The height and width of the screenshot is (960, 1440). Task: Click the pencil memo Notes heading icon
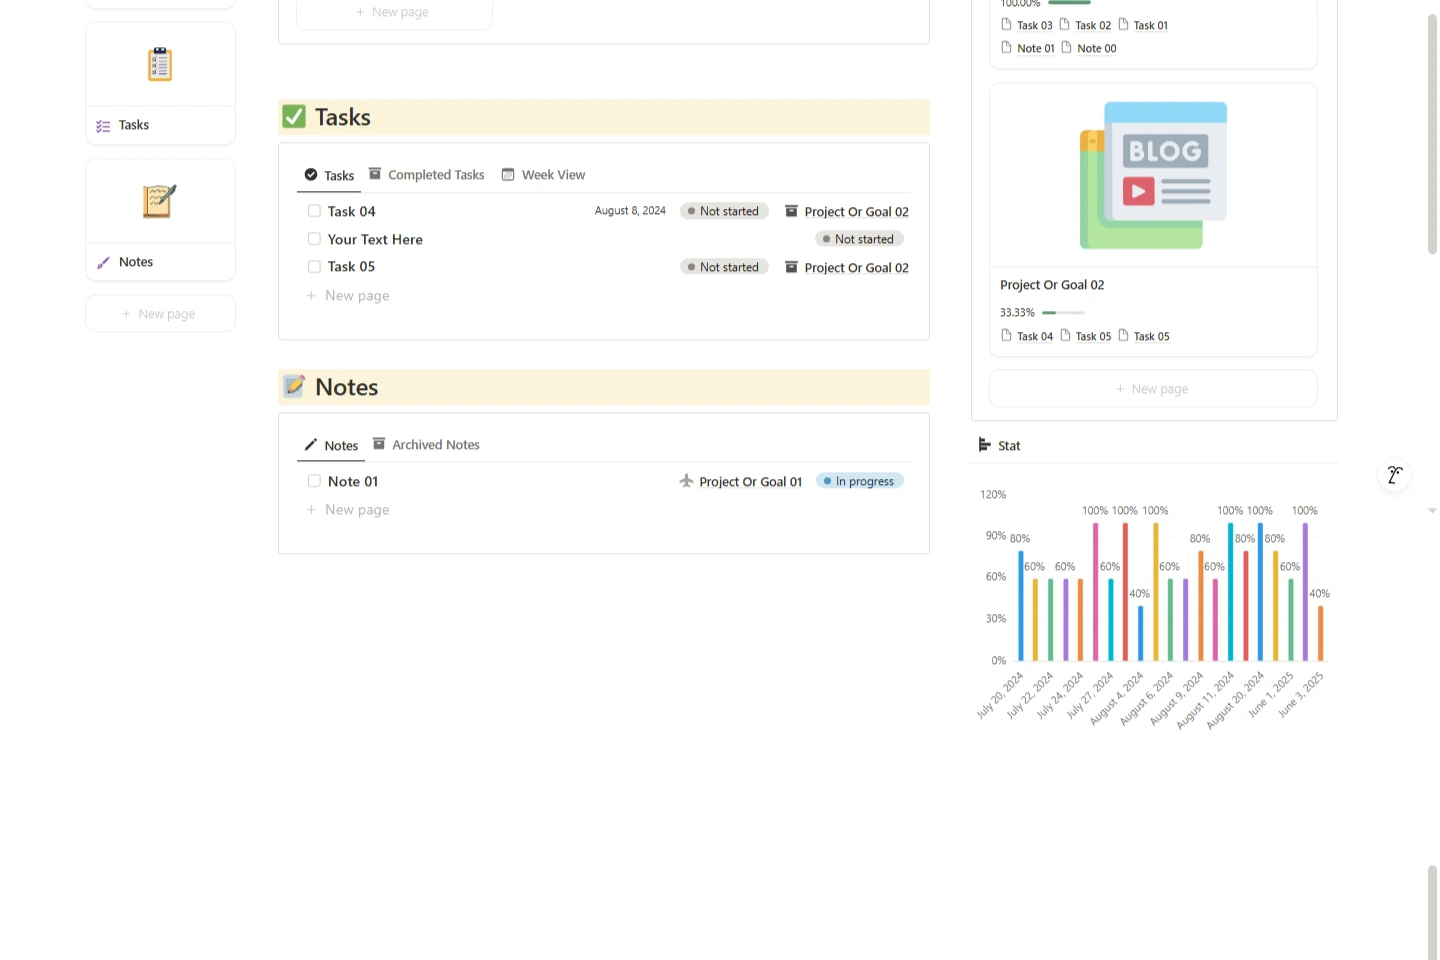point(294,387)
